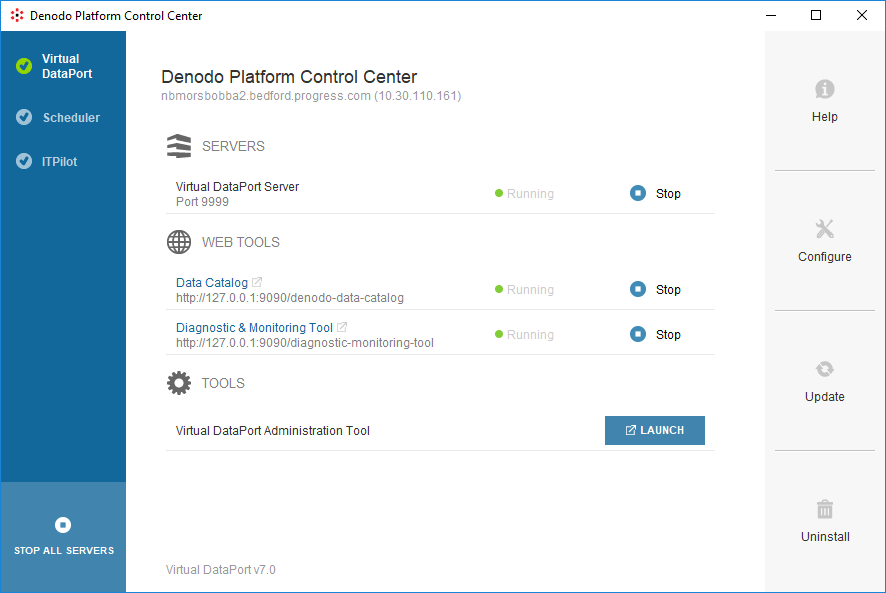
Task: Open the ITPilot tab
Action: [59, 162]
